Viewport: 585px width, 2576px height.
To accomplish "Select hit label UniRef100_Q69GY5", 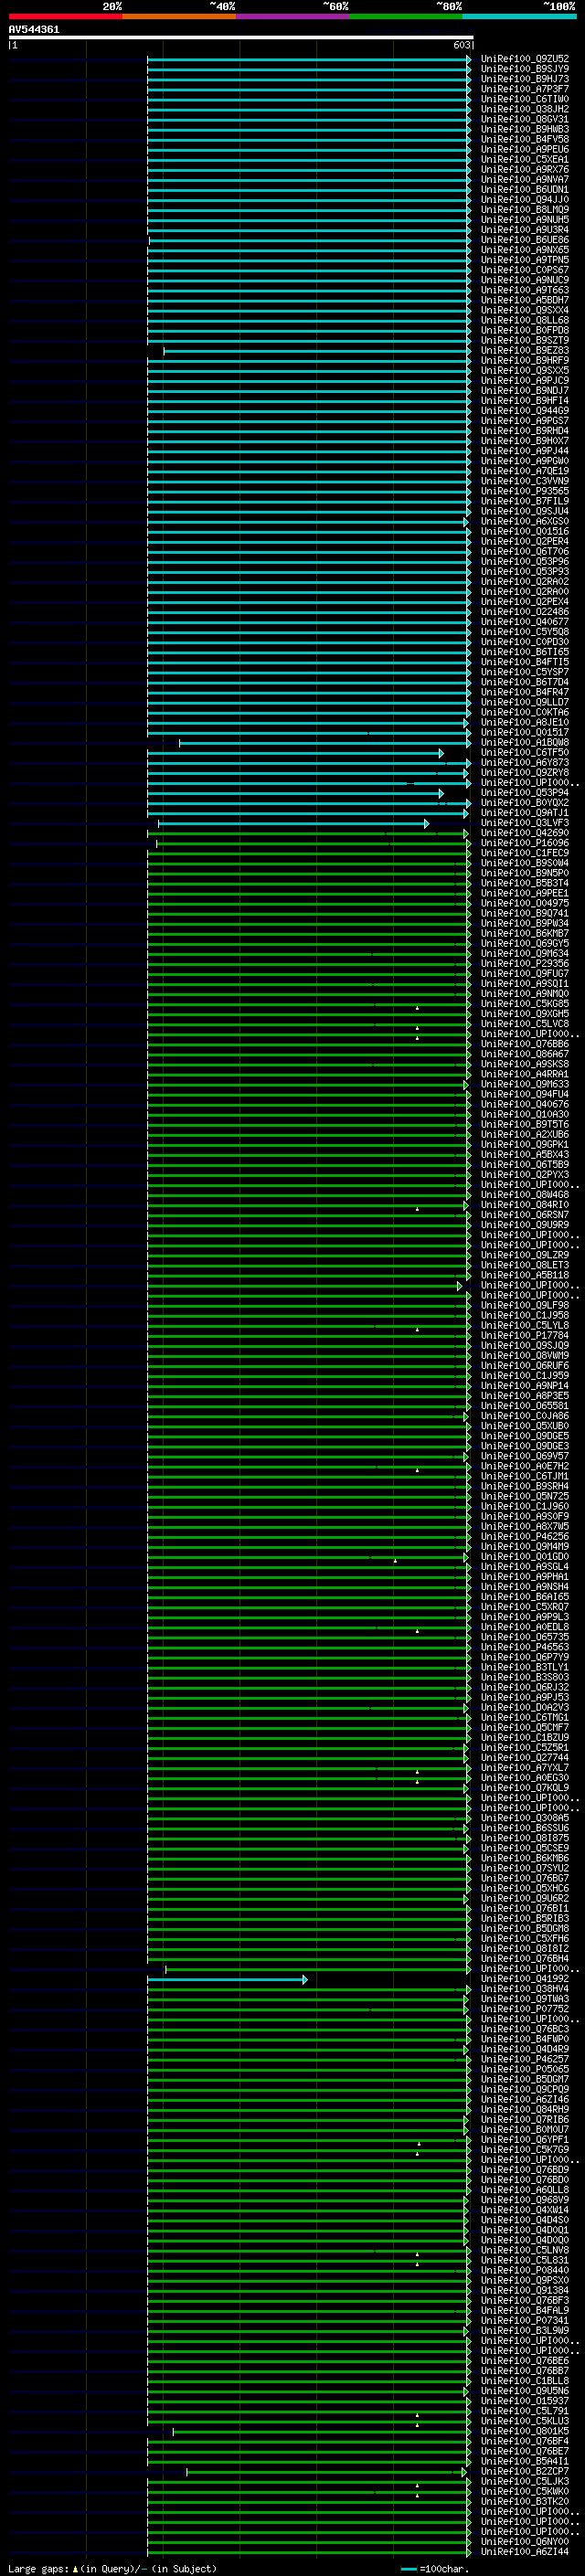I will point(525,943).
